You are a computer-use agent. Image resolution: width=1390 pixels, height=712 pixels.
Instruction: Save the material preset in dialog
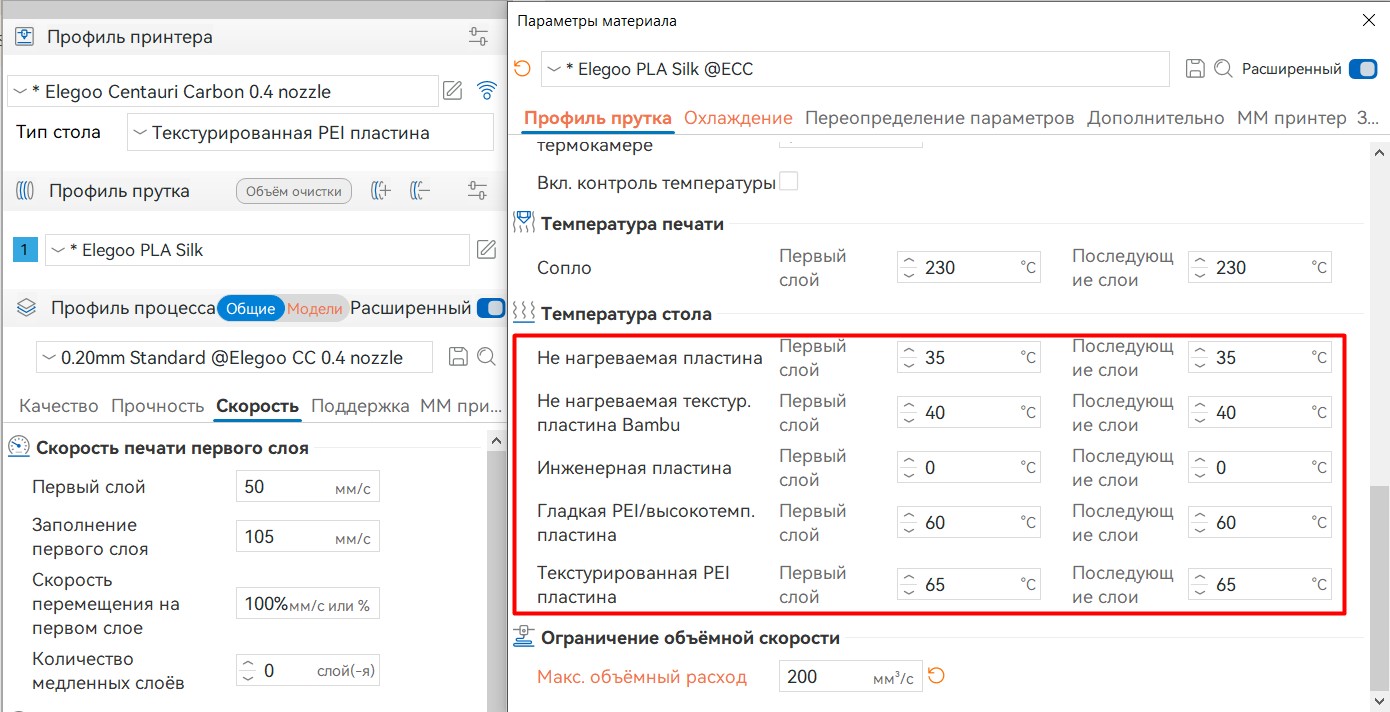point(1194,69)
